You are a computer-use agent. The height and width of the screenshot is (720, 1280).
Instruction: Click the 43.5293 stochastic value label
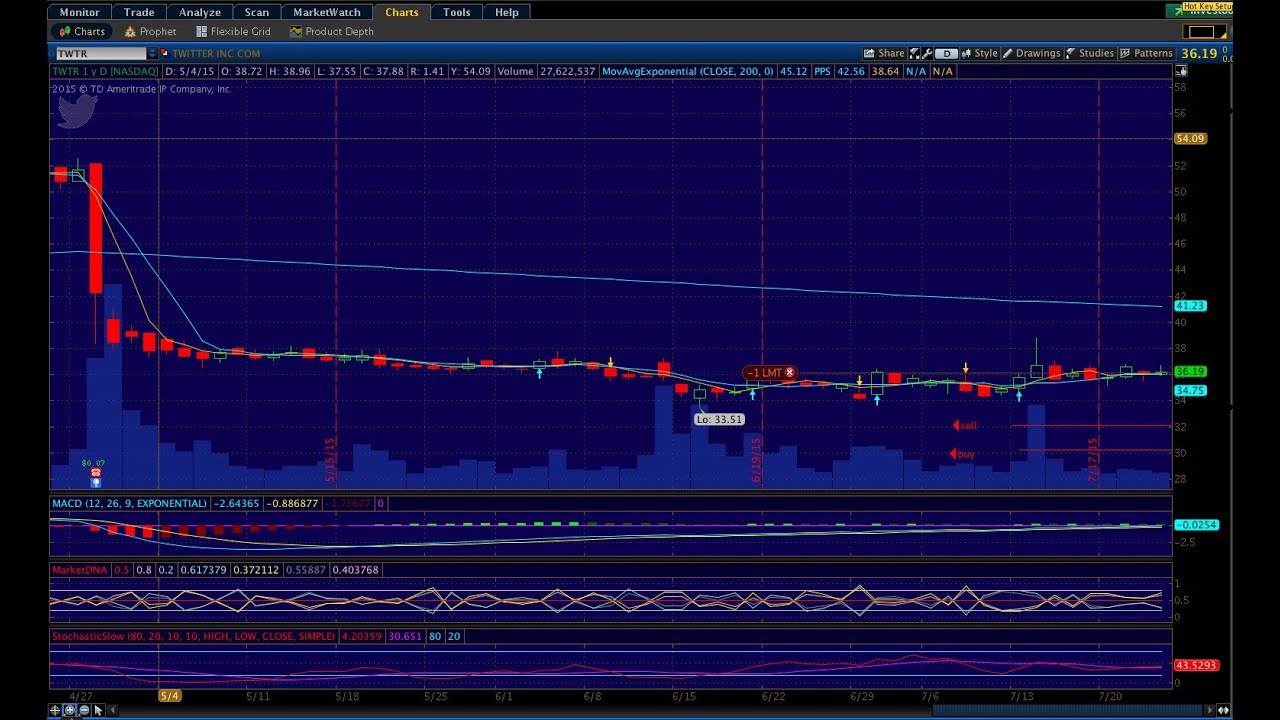click(1196, 665)
